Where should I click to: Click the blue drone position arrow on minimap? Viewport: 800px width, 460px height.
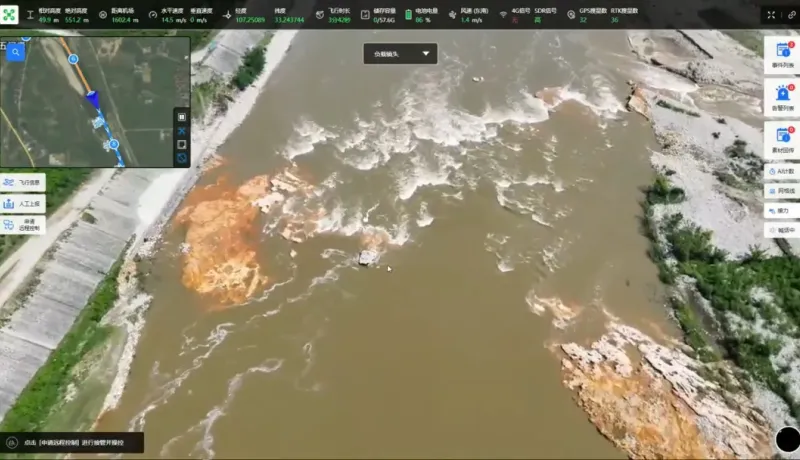click(x=93, y=99)
